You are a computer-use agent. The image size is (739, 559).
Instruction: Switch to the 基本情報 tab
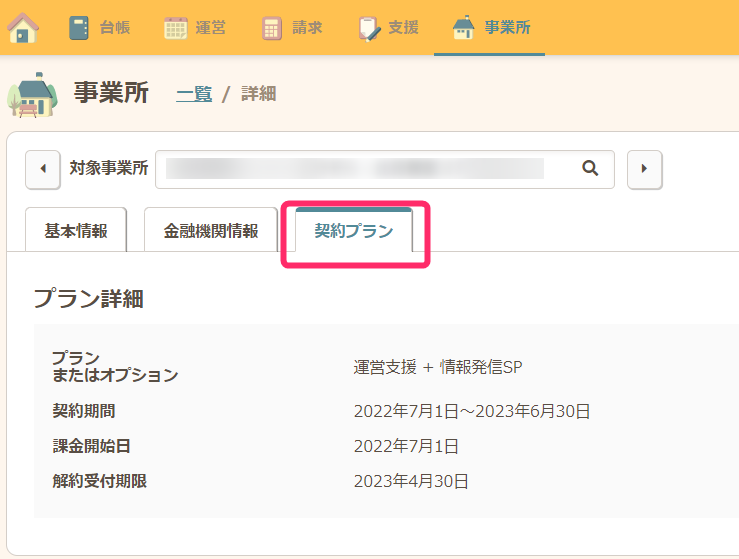coord(76,231)
